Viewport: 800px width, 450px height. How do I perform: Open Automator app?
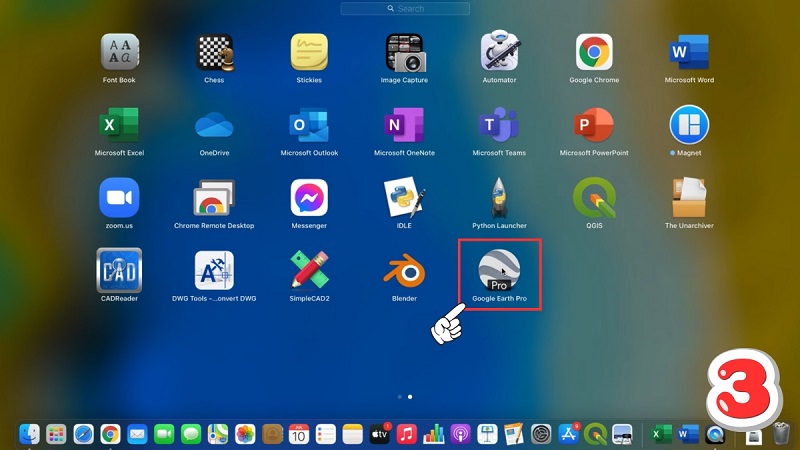pos(499,52)
